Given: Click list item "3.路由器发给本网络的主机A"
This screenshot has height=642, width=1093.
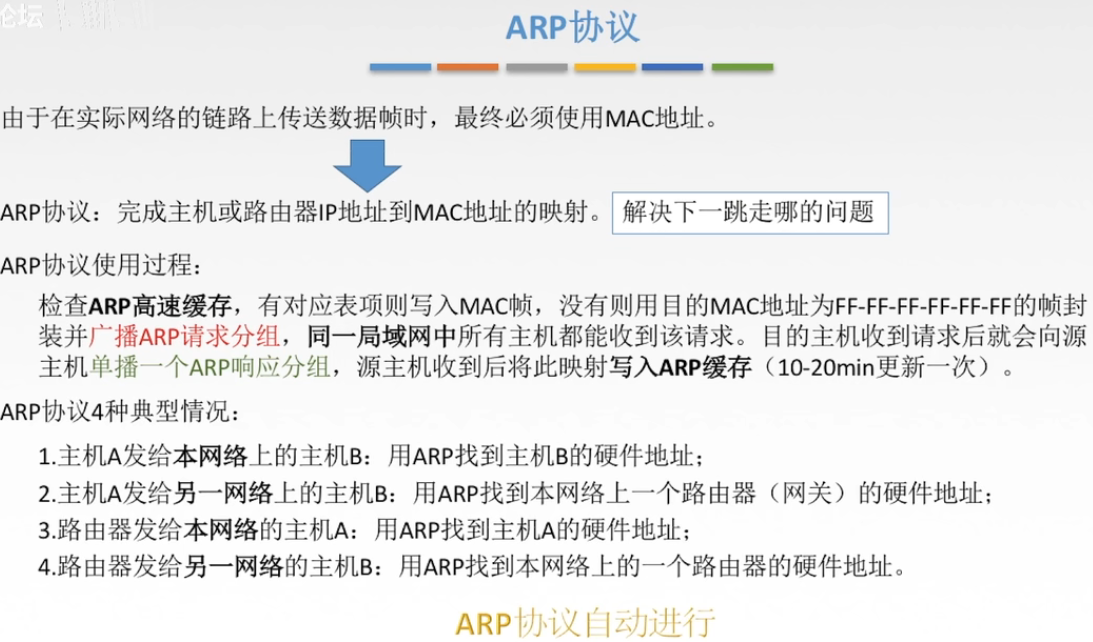Looking at the screenshot, I should 193,530.
